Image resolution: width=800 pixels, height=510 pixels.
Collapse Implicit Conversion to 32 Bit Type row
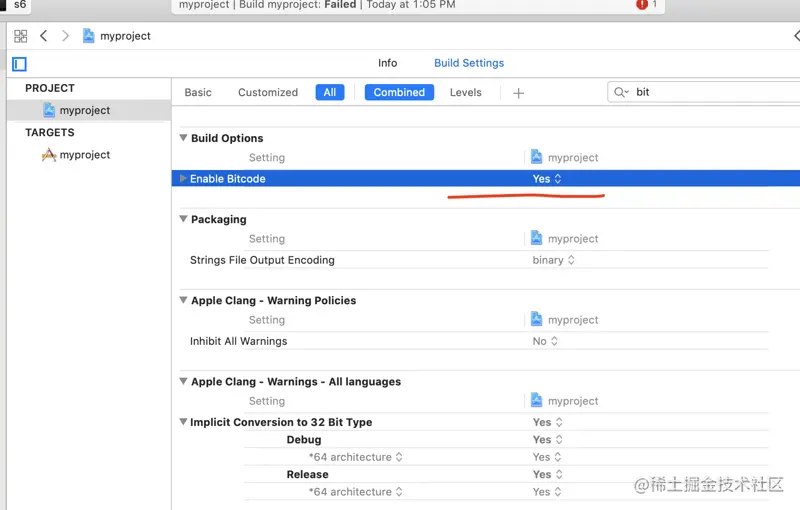[x=183, y=422]
